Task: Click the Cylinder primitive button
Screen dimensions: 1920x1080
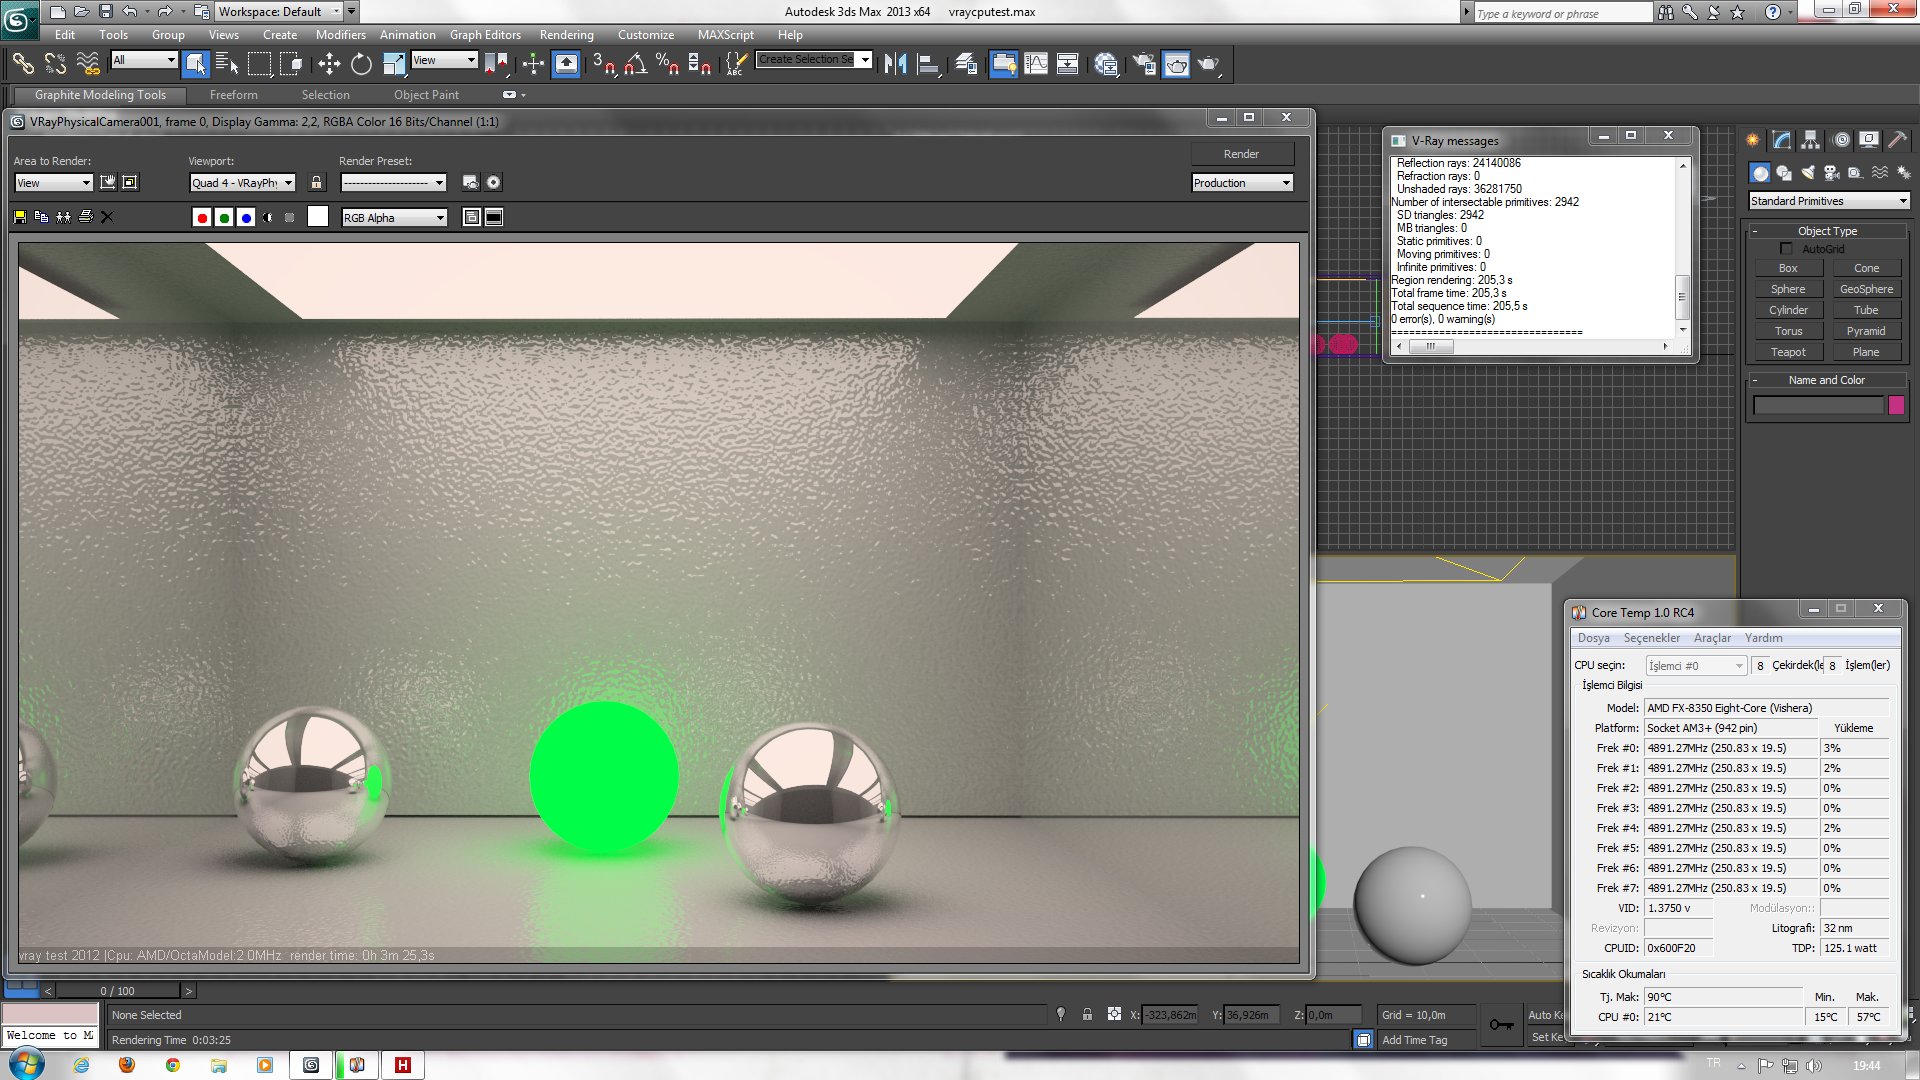Action: (x=1788, y=310)
